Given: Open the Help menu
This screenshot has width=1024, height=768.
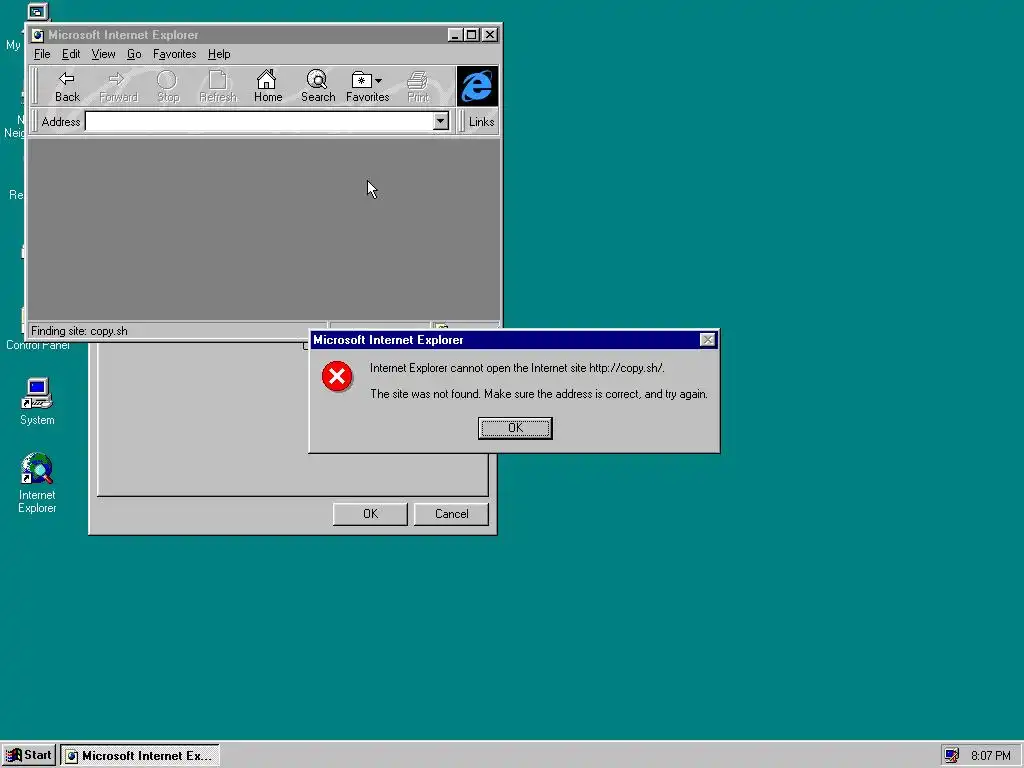Looking at the screenshot, I should [x=219, y=54].
